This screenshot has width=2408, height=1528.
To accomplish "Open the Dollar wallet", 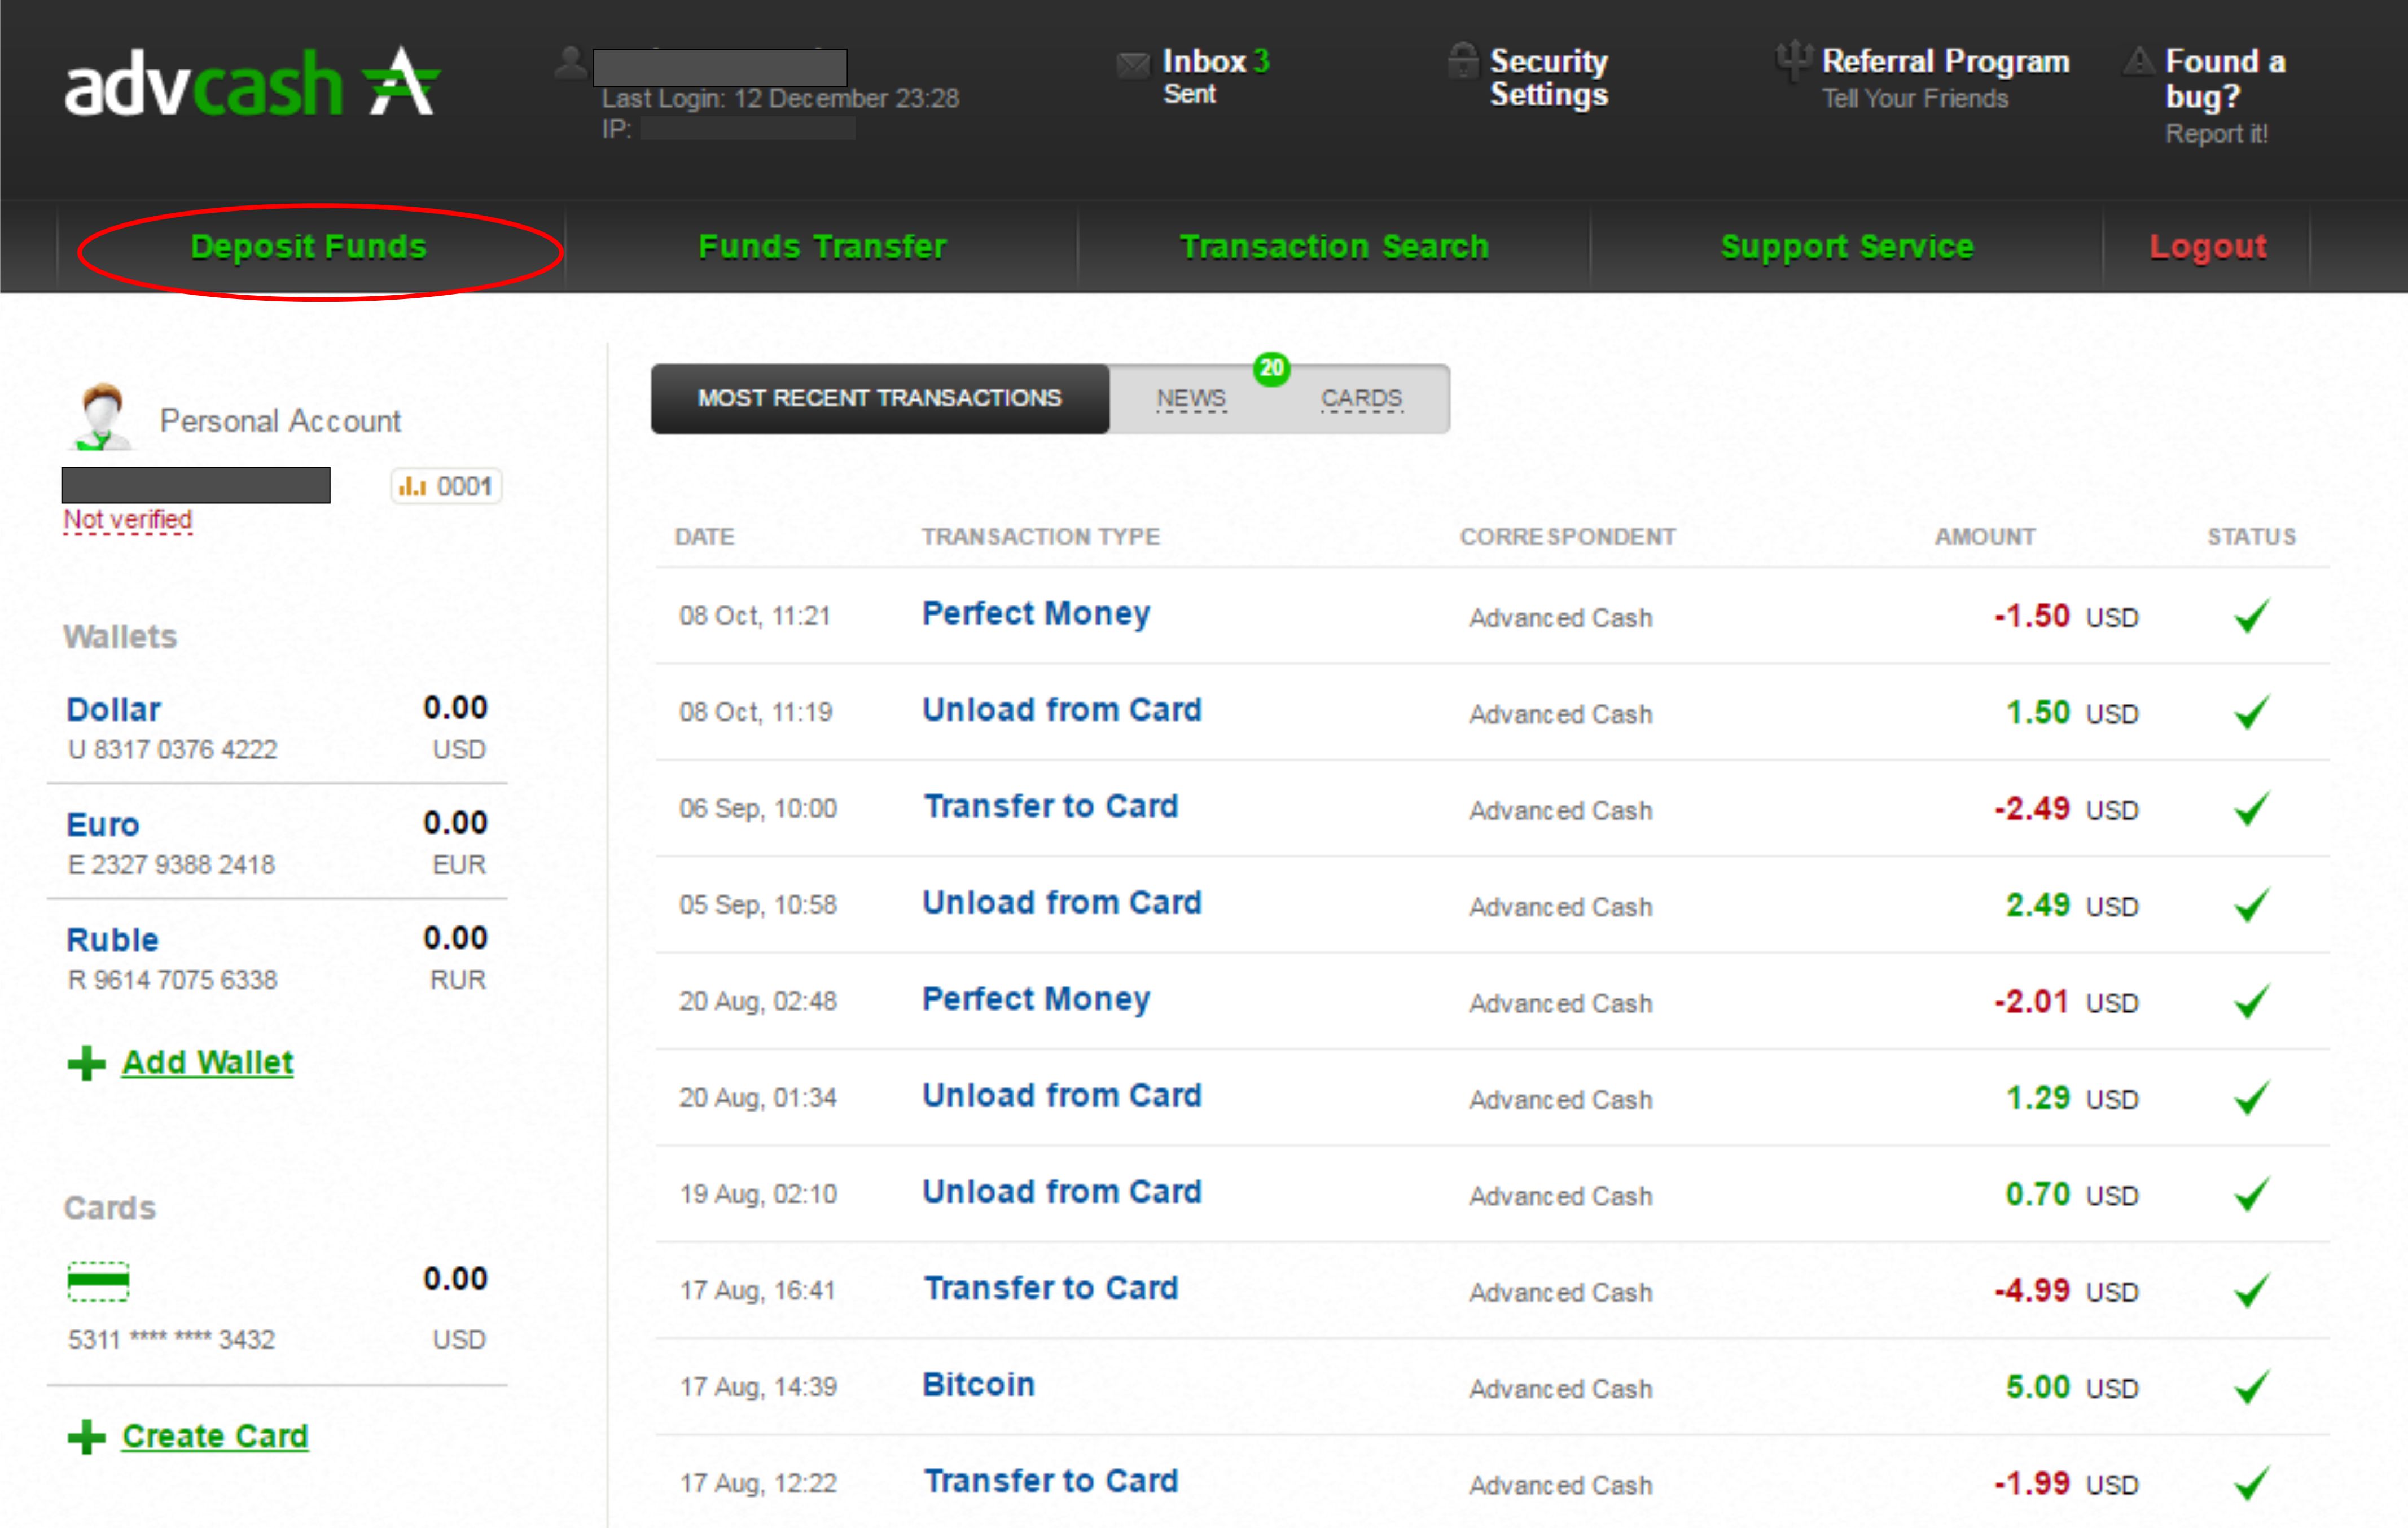I will coord(113,710).
